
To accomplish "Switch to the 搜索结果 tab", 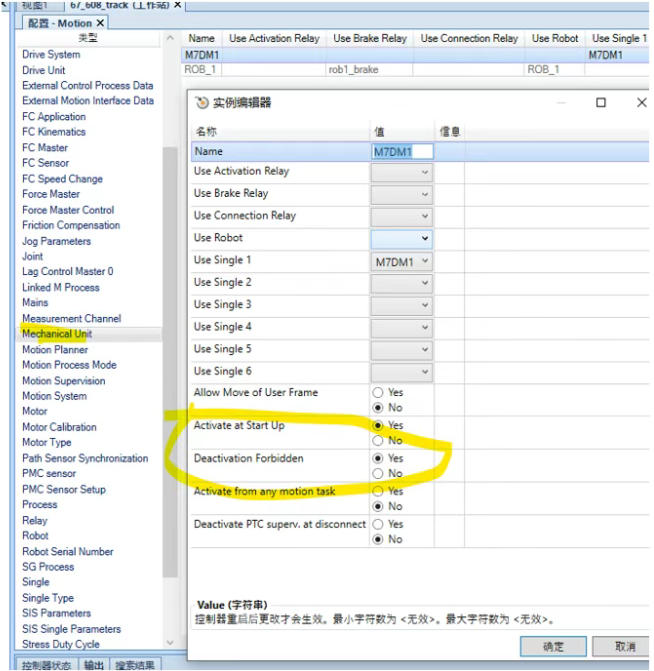I will [134, 664].
